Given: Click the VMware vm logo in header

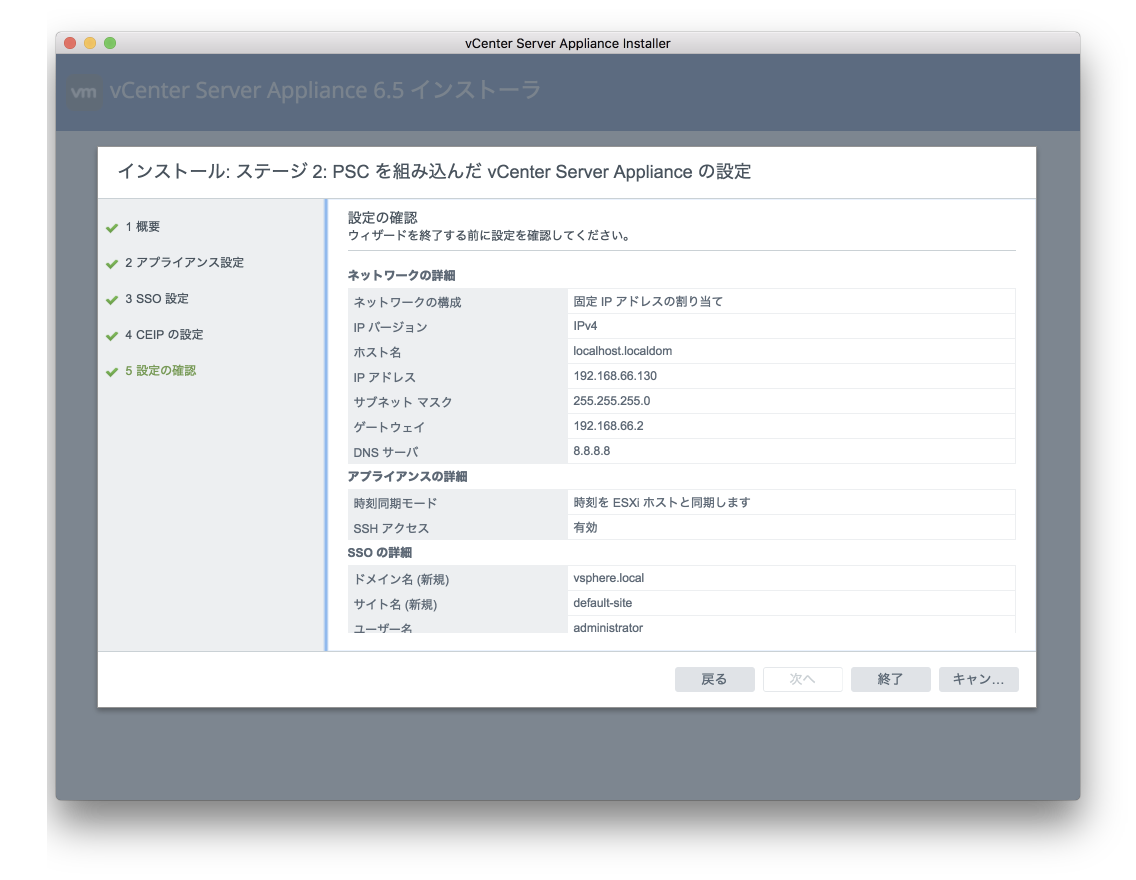Looking at the screenshot, I should (85, 92).
